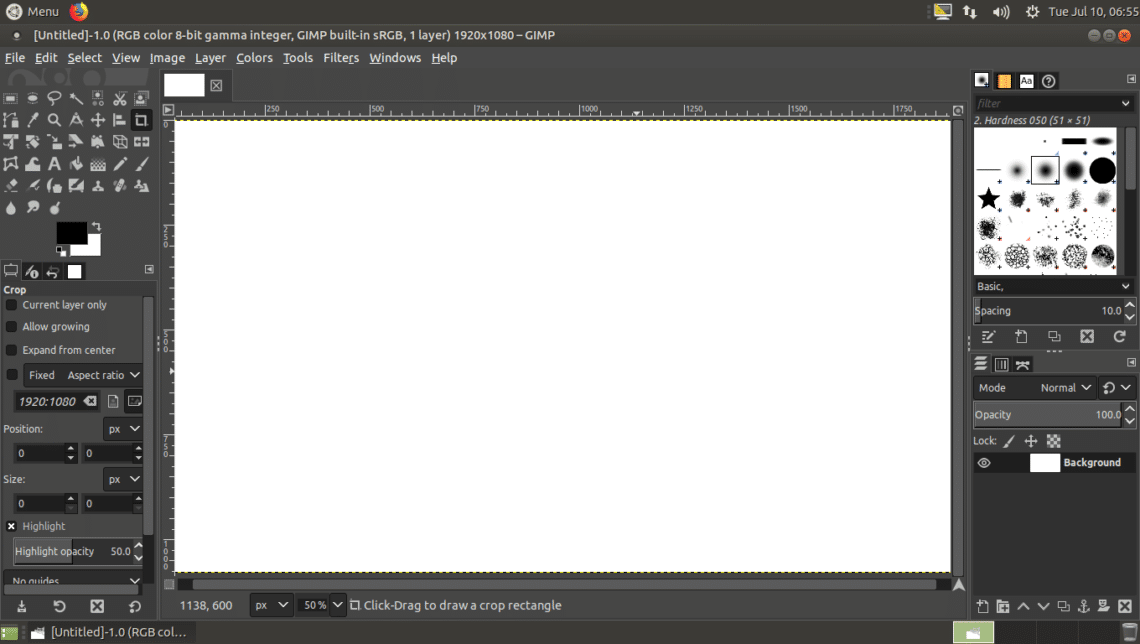Select the Ellipse Select tool
Image resolution: width=1140 pixels, height=644 pixels.
pos(33,98)
